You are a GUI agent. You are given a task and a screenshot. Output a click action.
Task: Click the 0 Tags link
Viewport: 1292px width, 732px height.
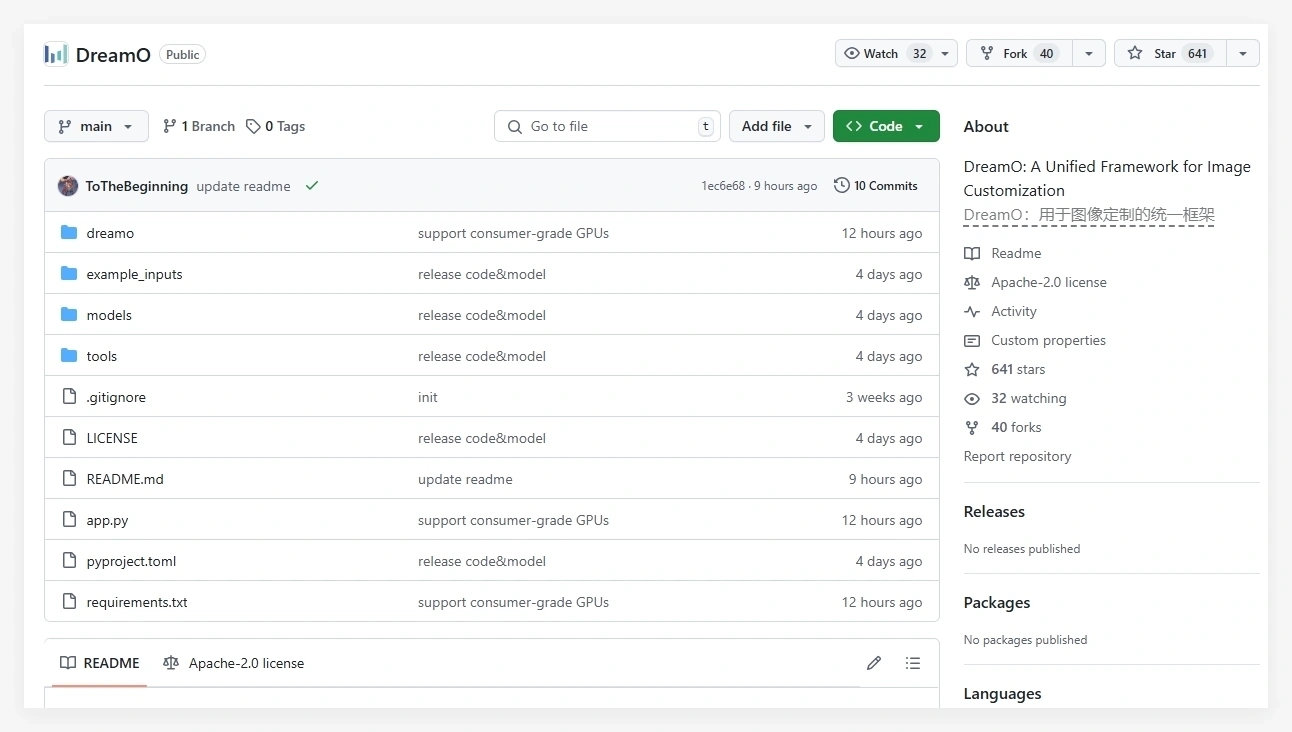pos(276,126)
